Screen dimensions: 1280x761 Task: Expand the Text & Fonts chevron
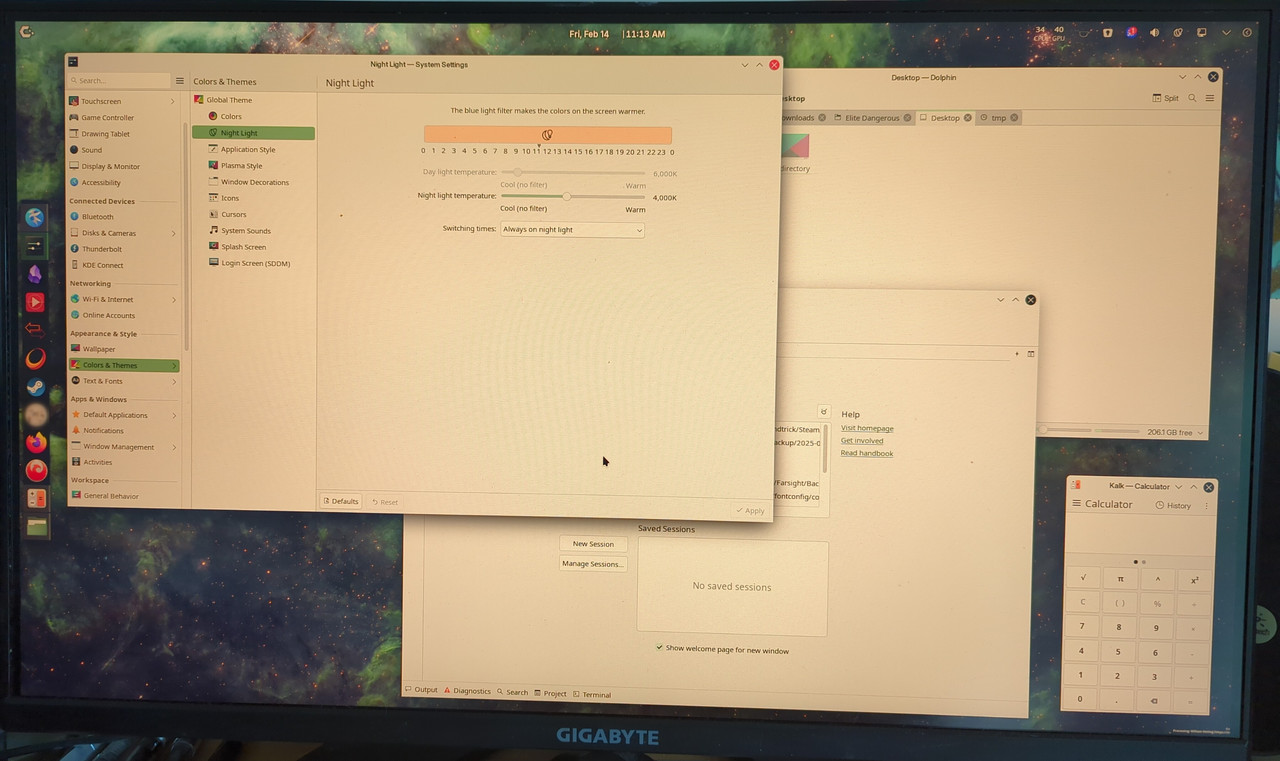(x=174, y=381)
